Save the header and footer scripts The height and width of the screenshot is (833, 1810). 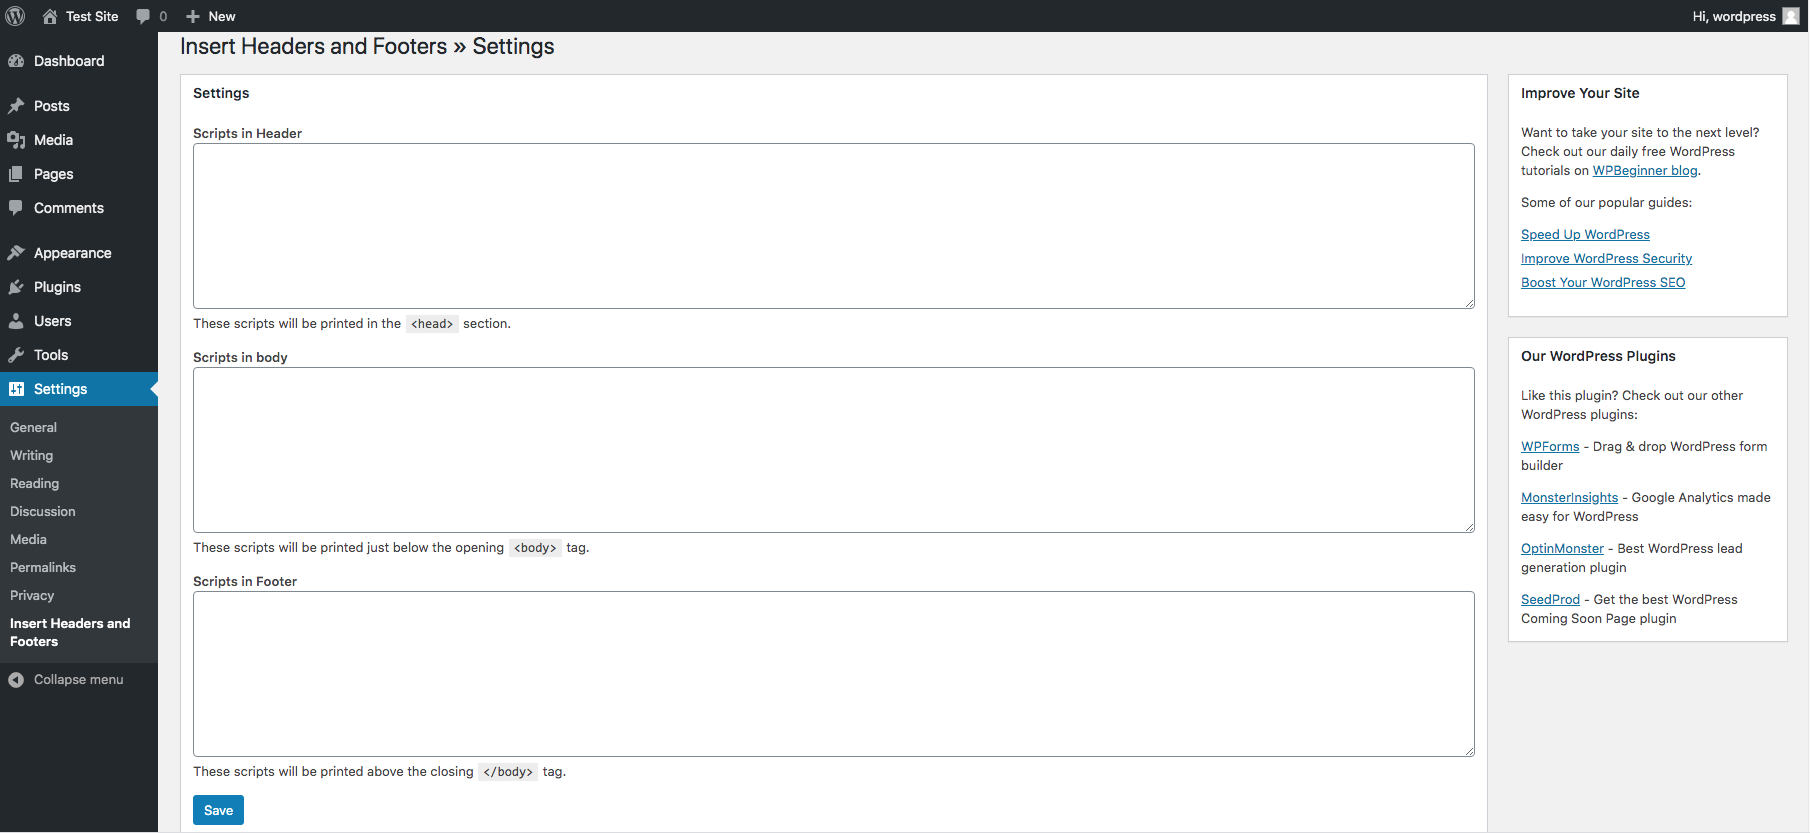pyautogui.click(x=218, y=810)
